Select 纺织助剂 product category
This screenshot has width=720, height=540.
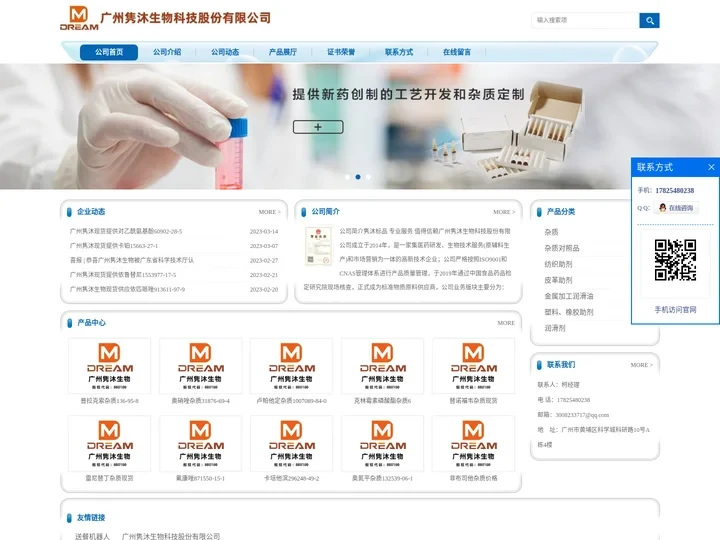tap(558, 264)
